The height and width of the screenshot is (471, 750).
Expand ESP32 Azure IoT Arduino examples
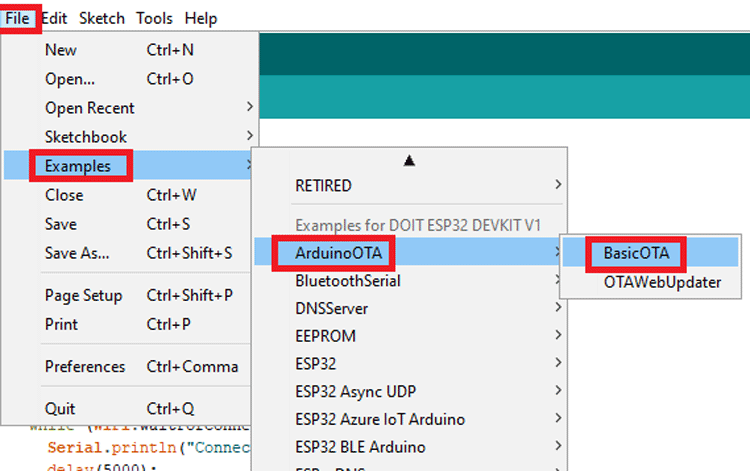tap(409, 420)
